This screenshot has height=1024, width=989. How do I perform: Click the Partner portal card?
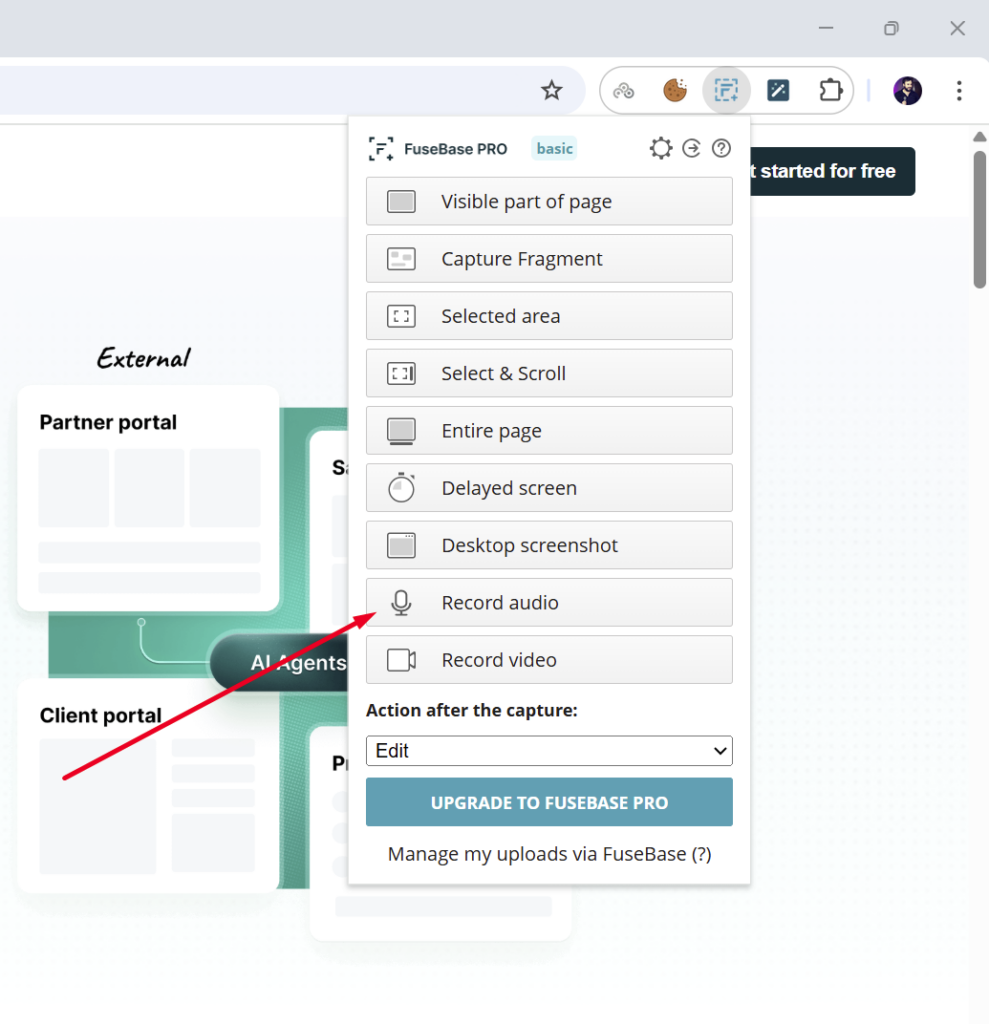click(149, 498)
